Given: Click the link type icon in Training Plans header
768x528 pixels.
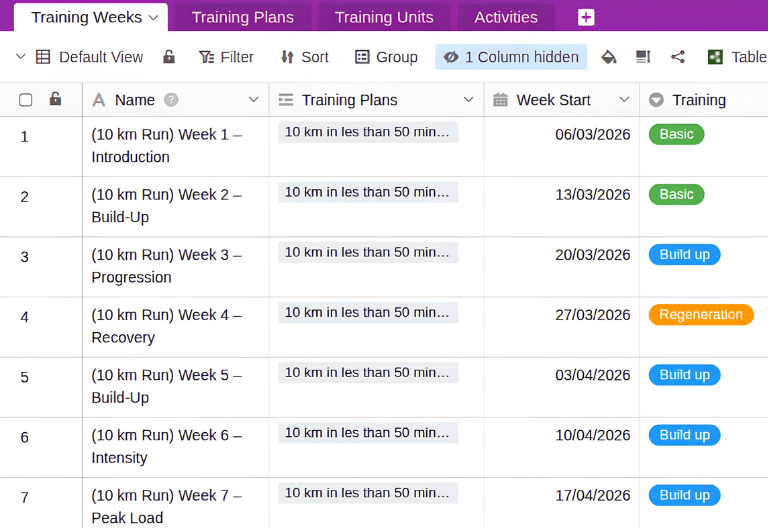Looking at the screenshot, I should 286,100.
